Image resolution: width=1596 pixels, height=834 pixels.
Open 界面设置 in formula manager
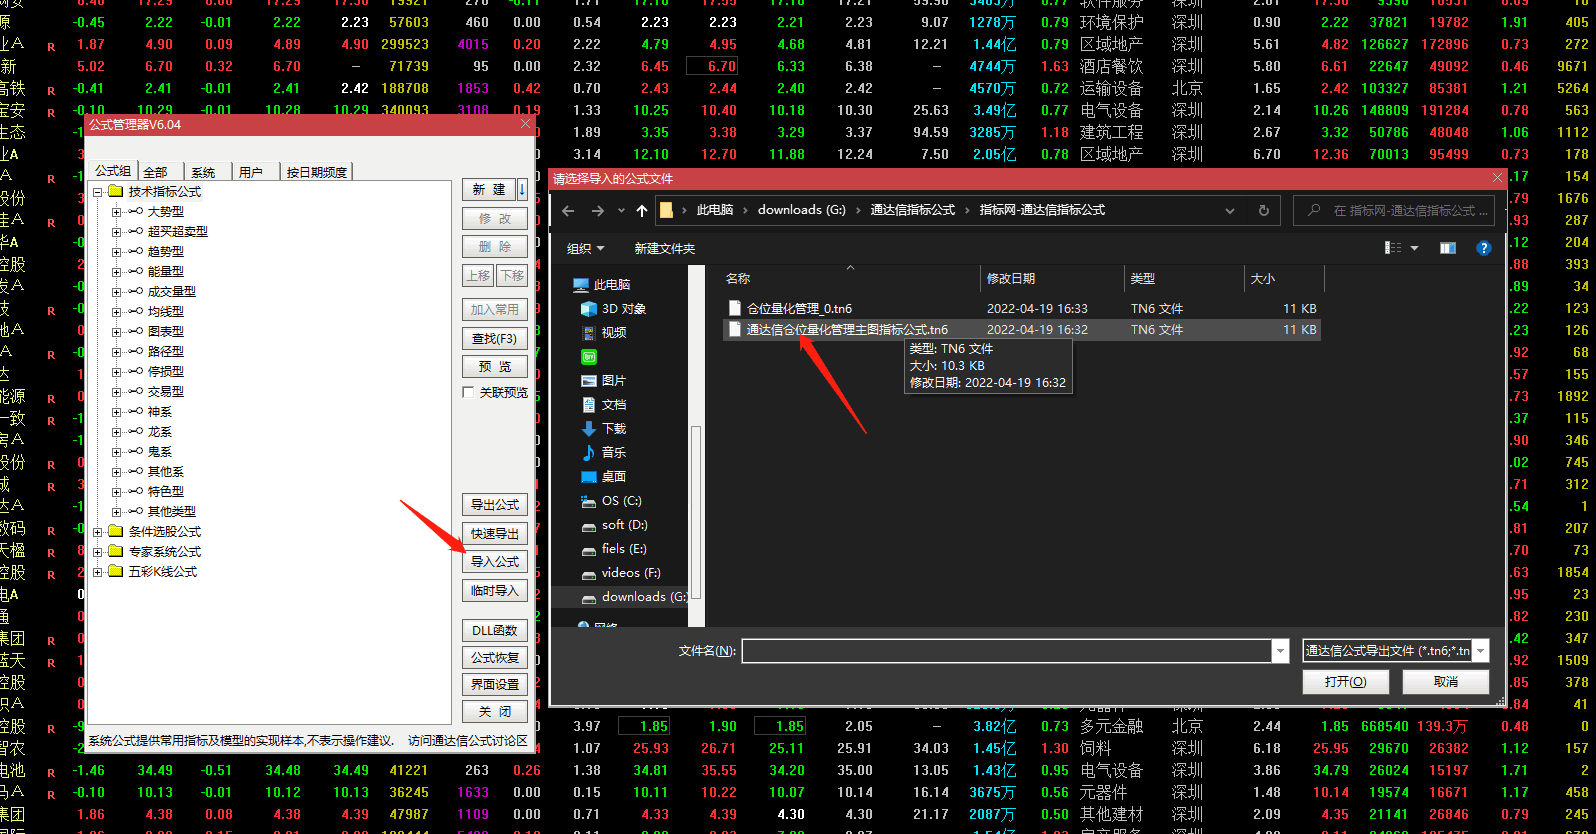495,685
